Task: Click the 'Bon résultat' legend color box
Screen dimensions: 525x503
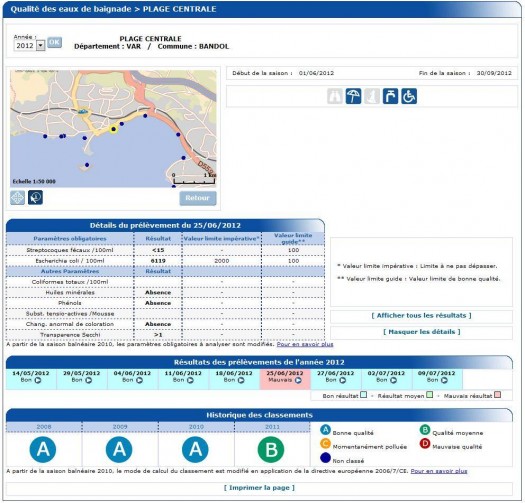Action: 363,394
